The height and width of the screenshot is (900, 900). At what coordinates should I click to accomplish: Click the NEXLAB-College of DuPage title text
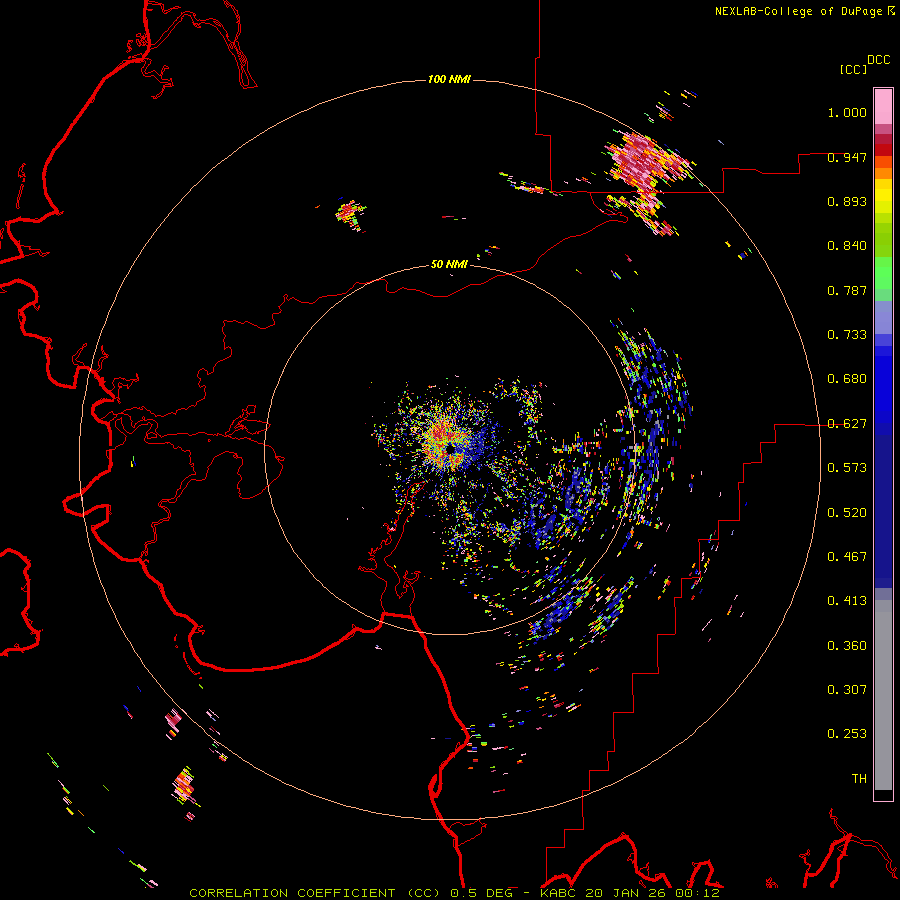coord(798,11)
